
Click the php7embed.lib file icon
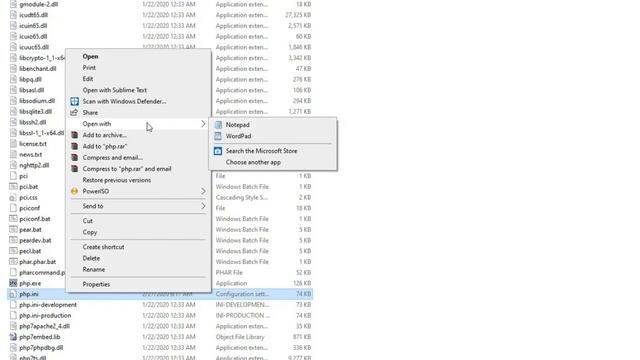(13, 337)
